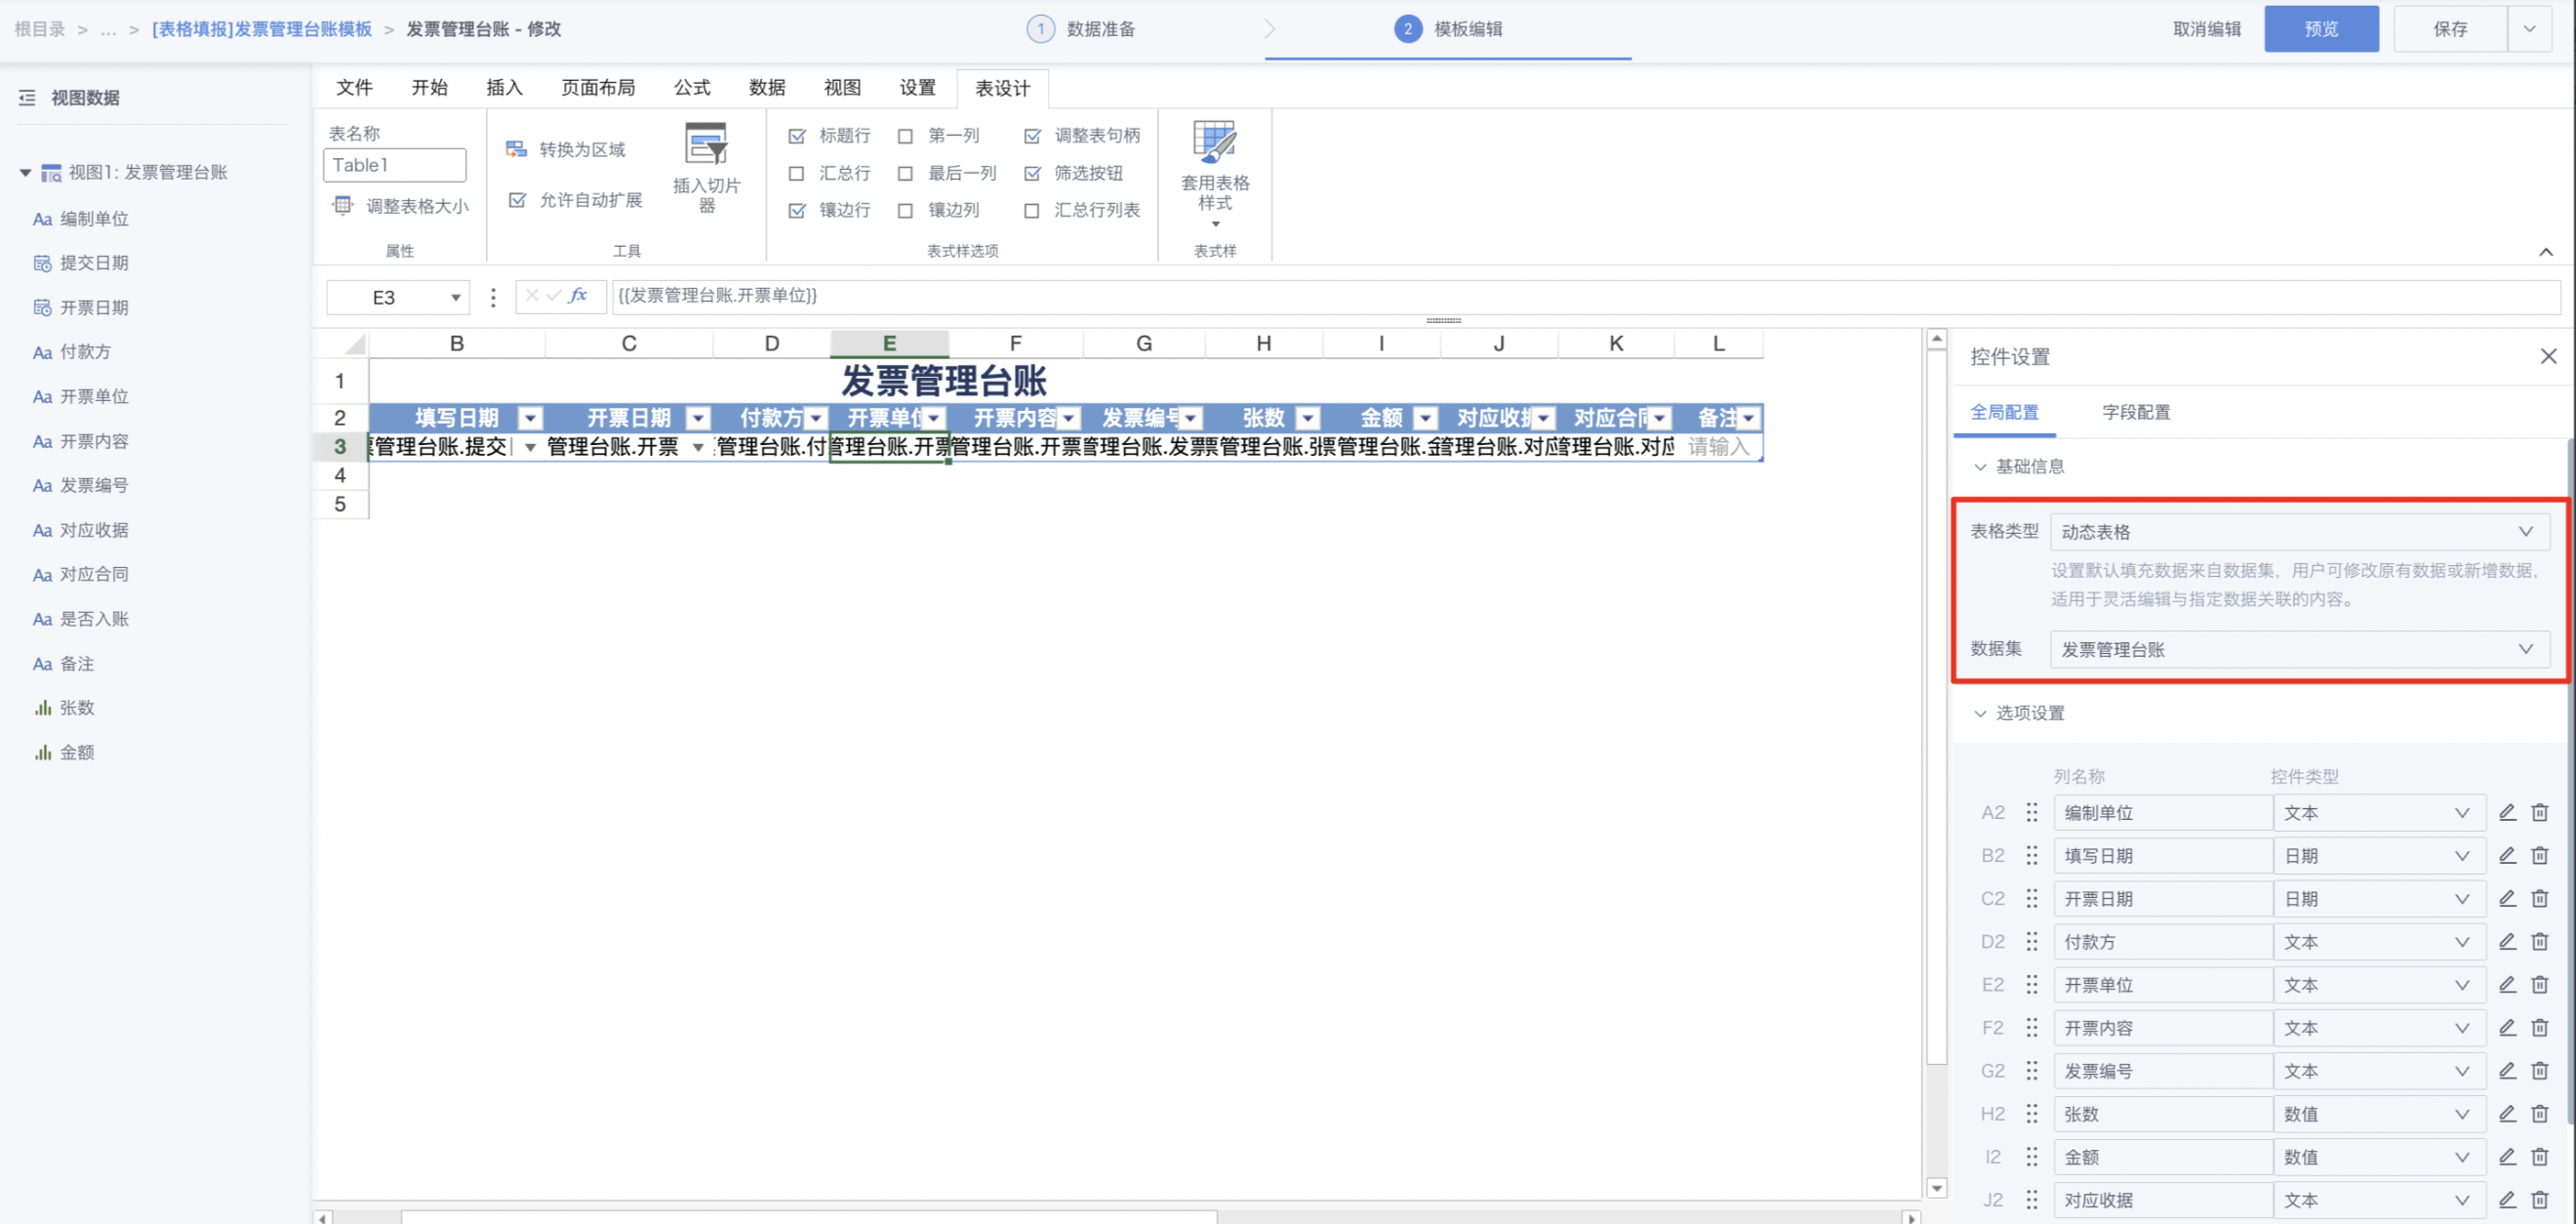The image size is (2576, 1224).
Task: Toggle the 筛选按钮 checkbox
Action: point(1032,173)
